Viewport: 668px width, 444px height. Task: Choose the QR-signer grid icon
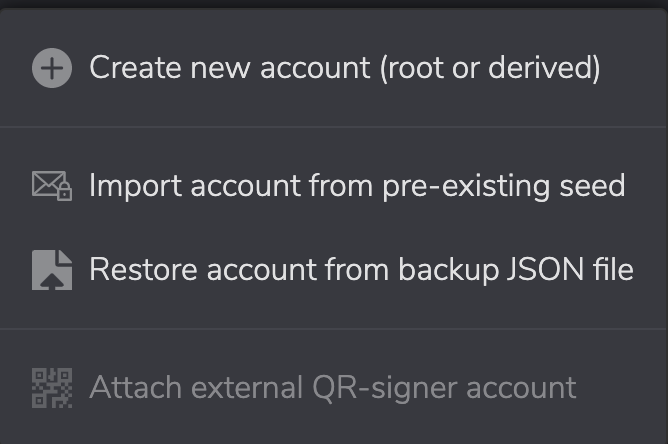tap(52, 388)
